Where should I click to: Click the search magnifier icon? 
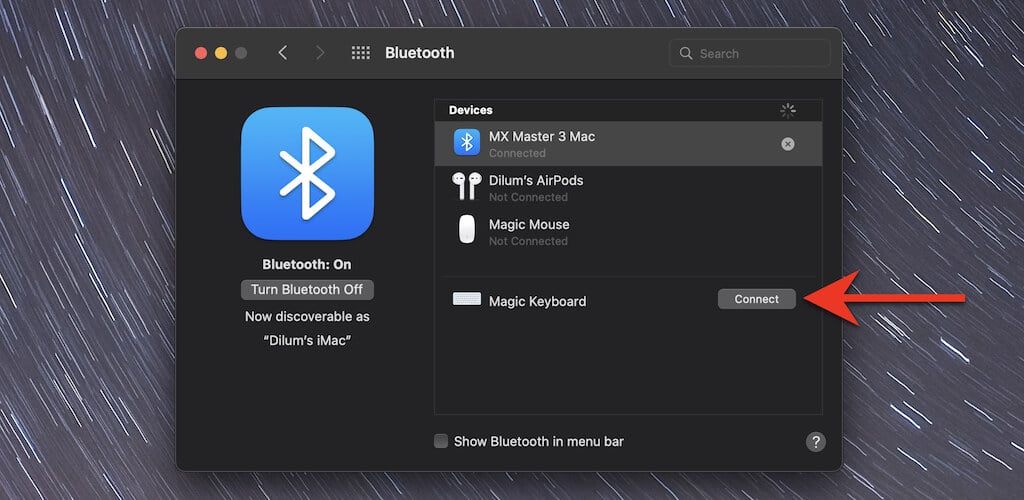685,53
